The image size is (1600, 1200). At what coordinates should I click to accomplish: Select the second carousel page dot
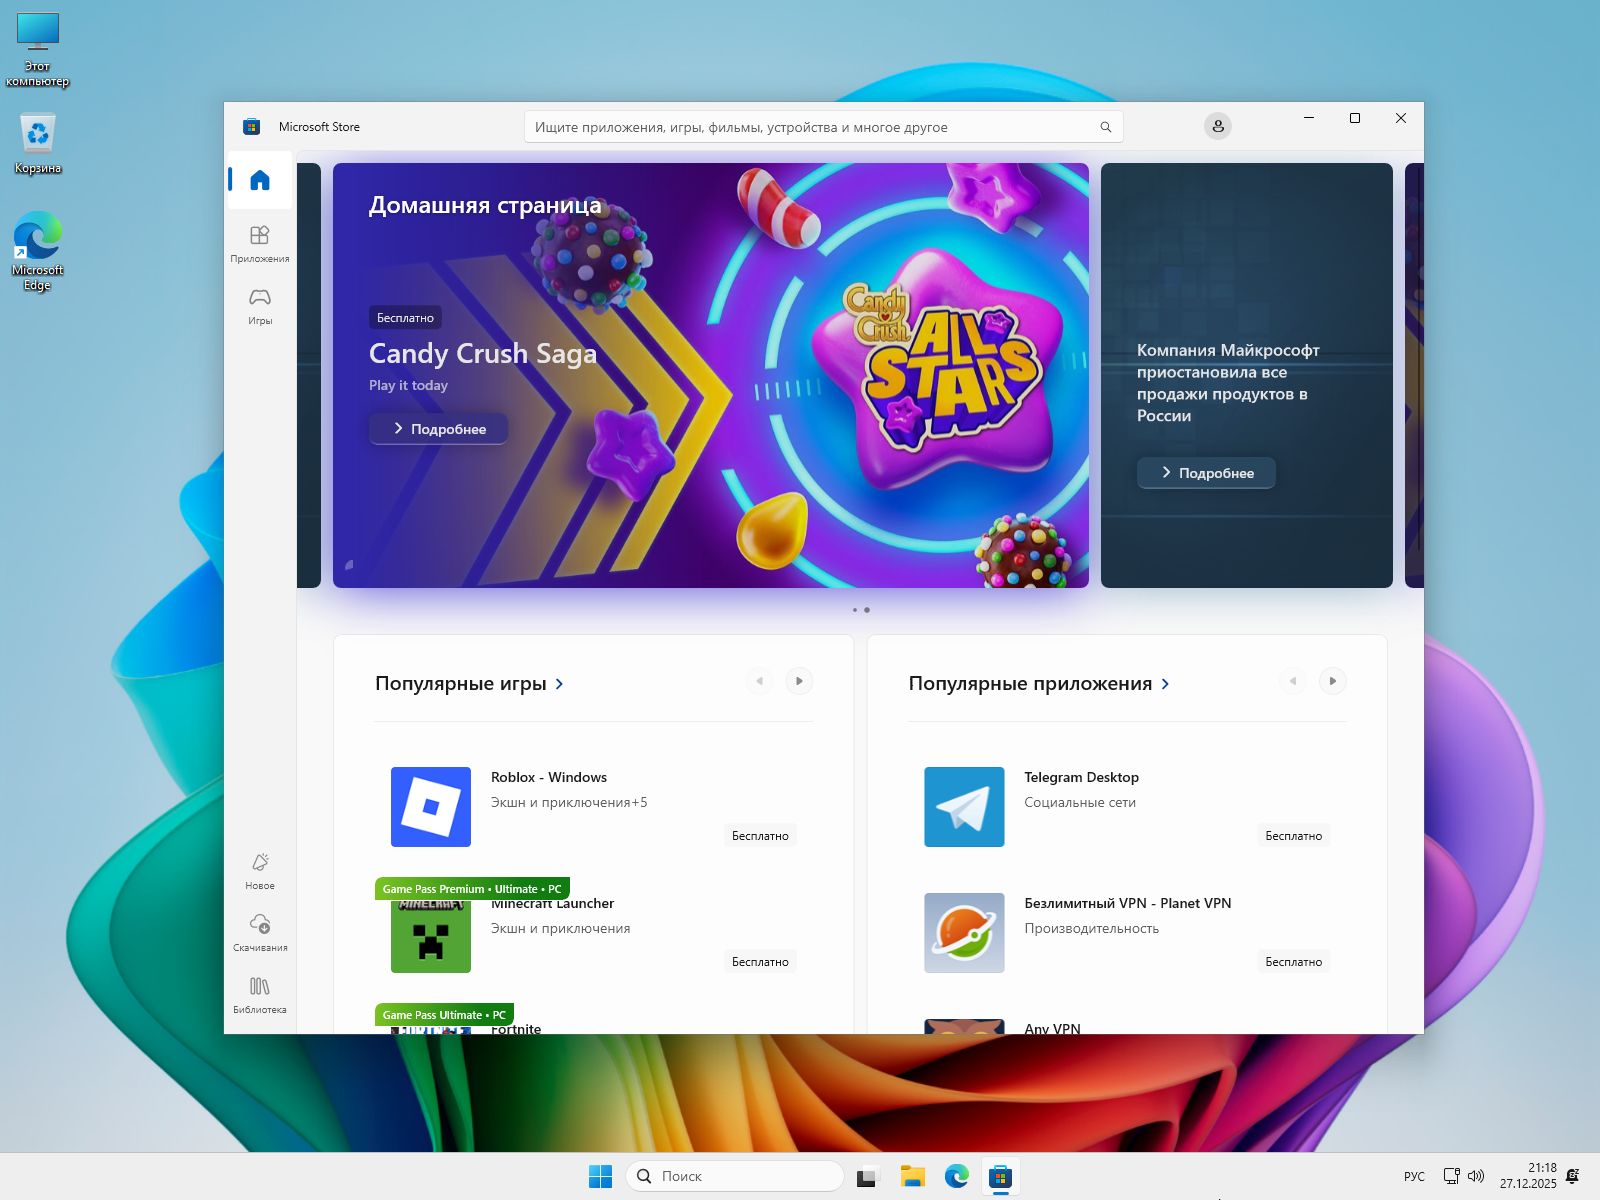tap(867, 610)
